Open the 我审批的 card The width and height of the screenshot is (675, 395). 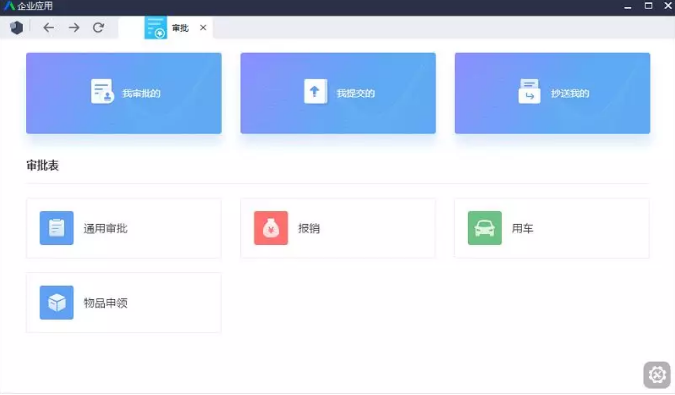pos(124,93)
